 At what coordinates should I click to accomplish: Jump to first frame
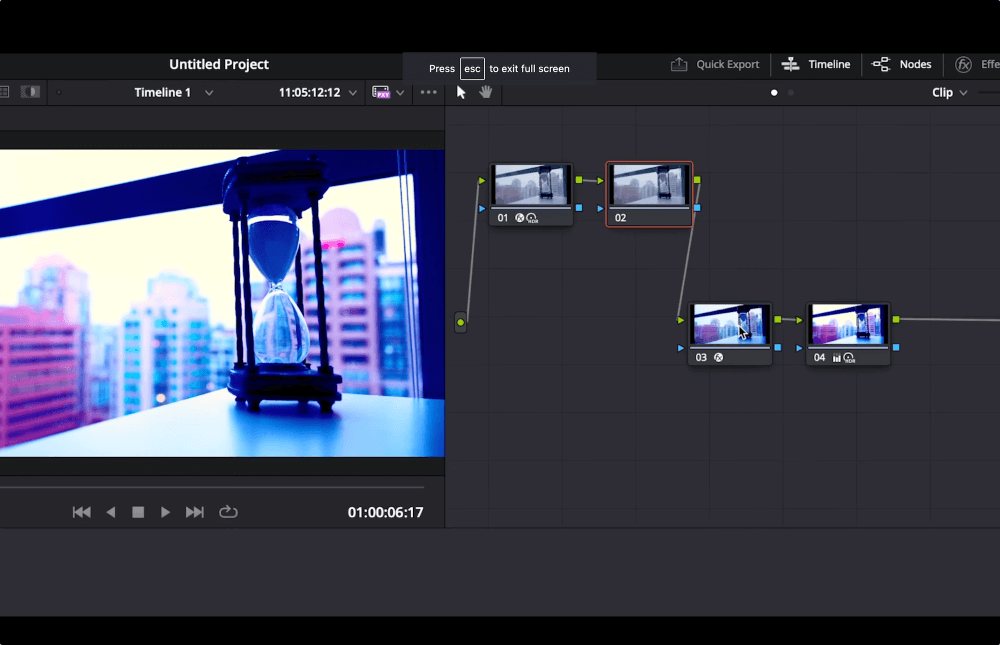(82, 512)
